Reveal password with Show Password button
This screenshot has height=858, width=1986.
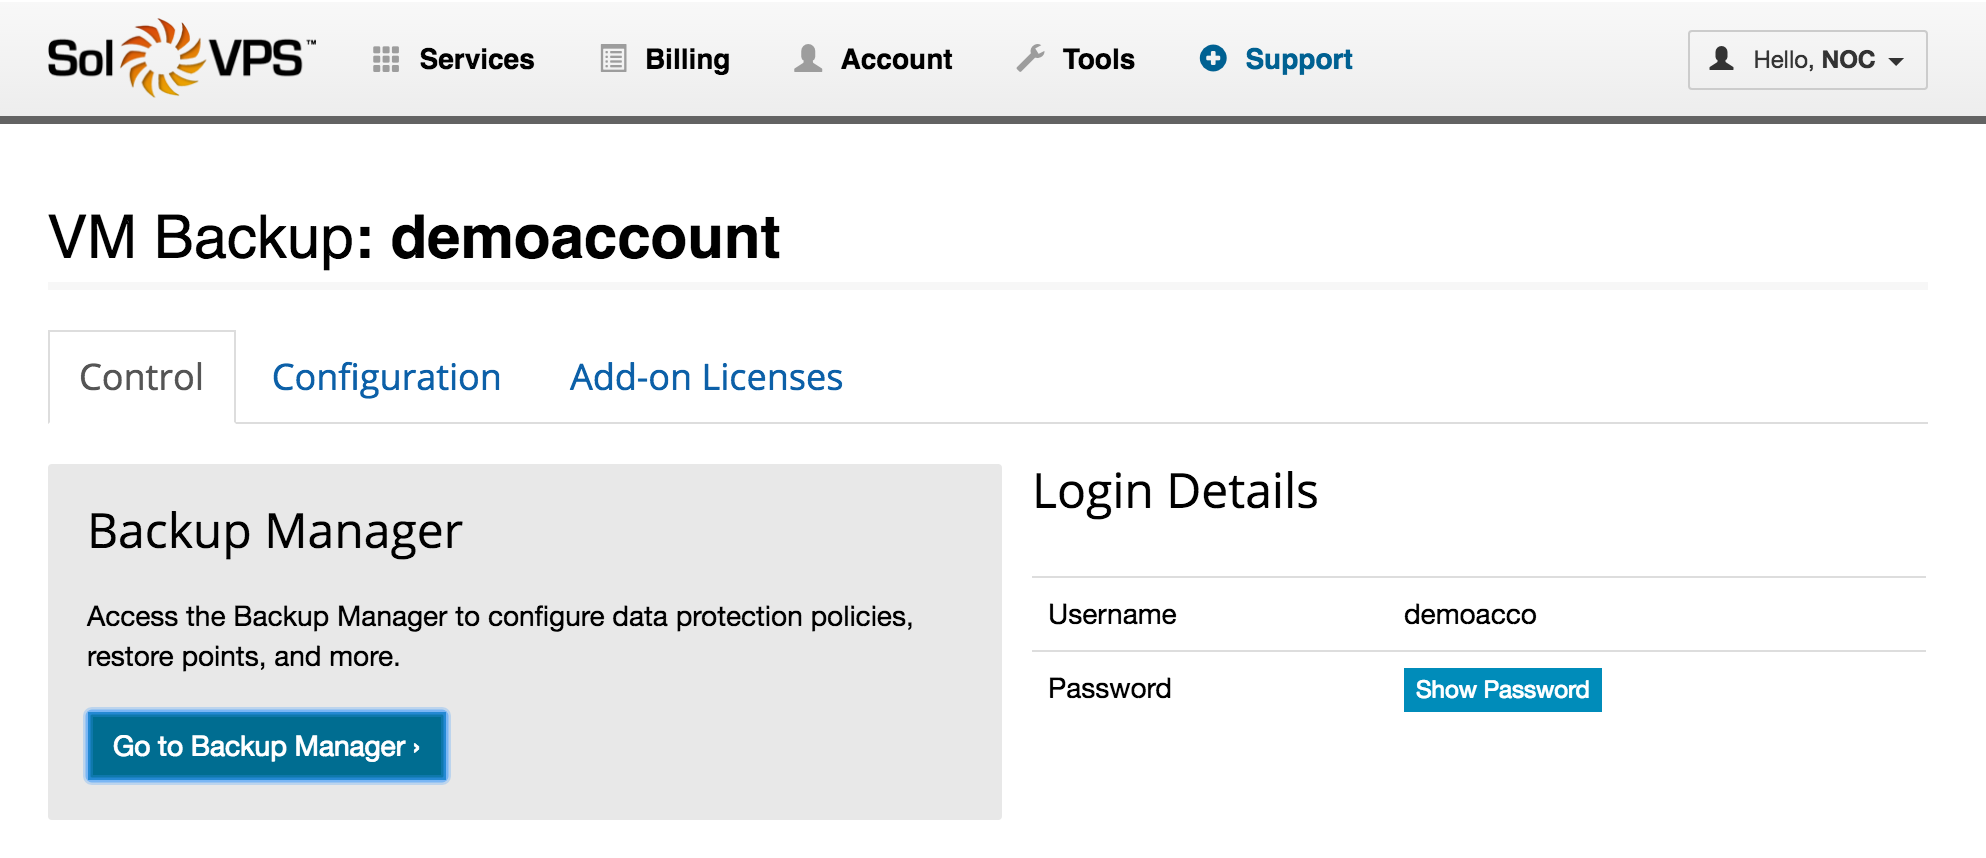pyautogui.click(x=1502, y=690)
